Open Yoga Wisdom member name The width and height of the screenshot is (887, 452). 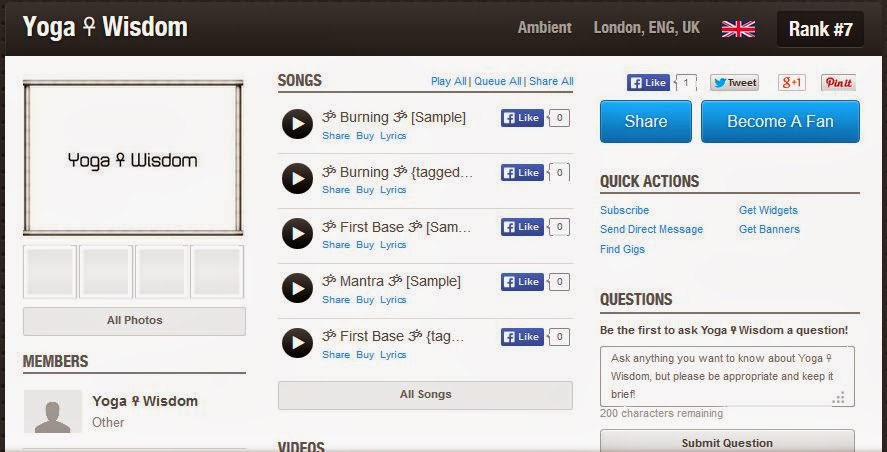(145, 401)
